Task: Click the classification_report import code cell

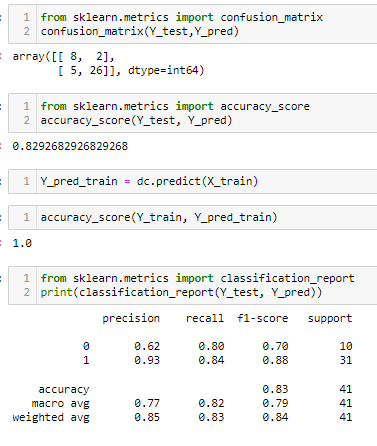Action: [193, 285]
